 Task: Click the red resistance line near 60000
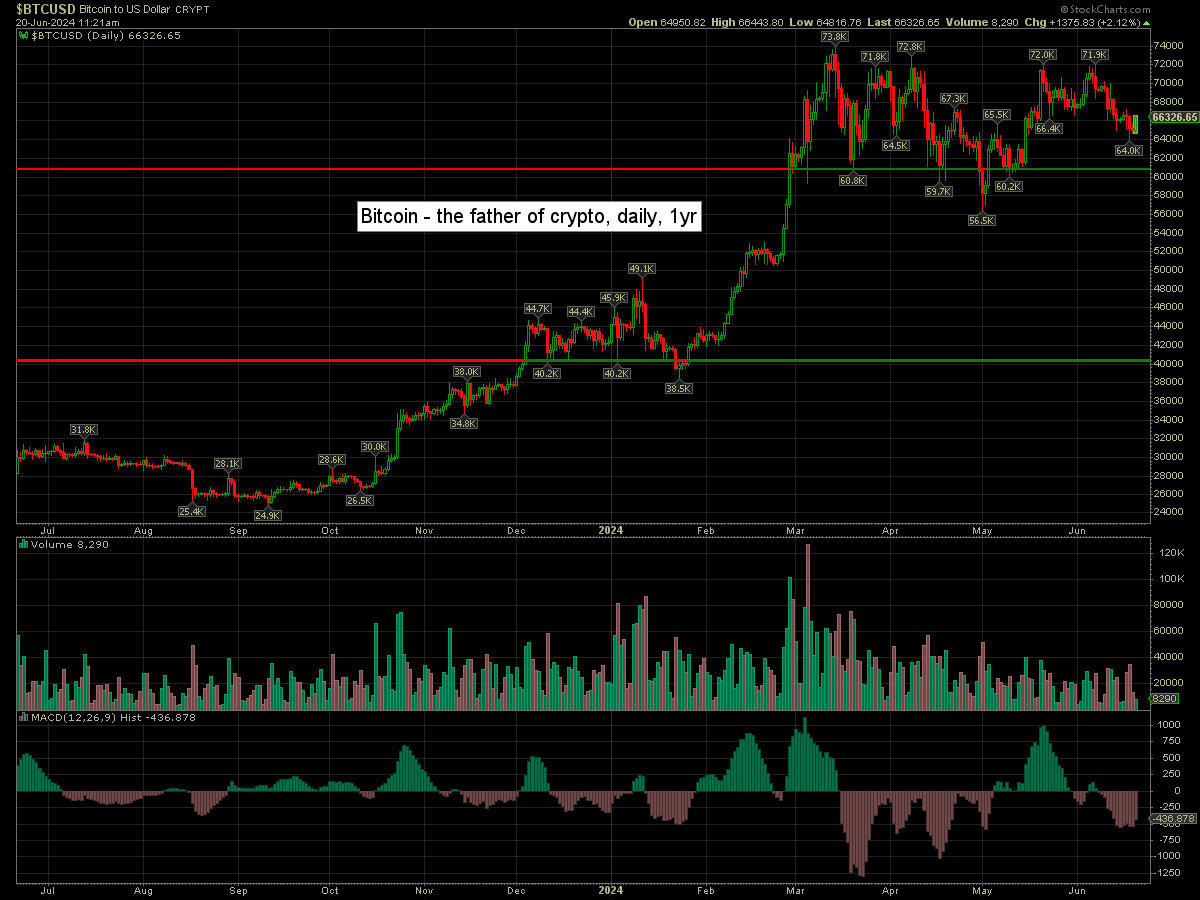pyautogui.click(x=400, y=169)
